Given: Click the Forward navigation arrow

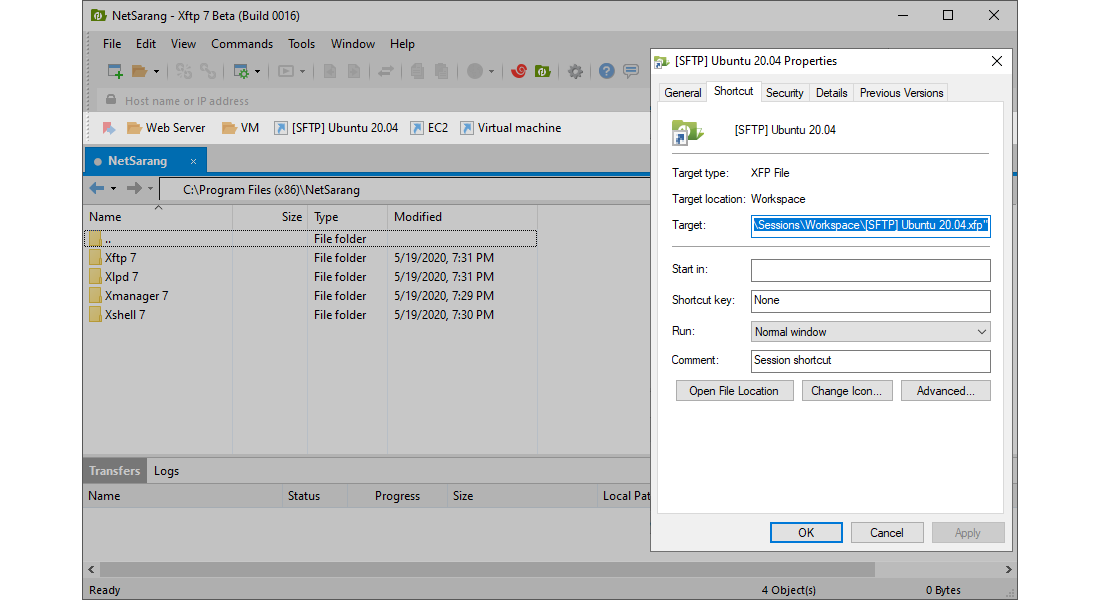Looking at the screenshot, I should (x=134, y=188).
